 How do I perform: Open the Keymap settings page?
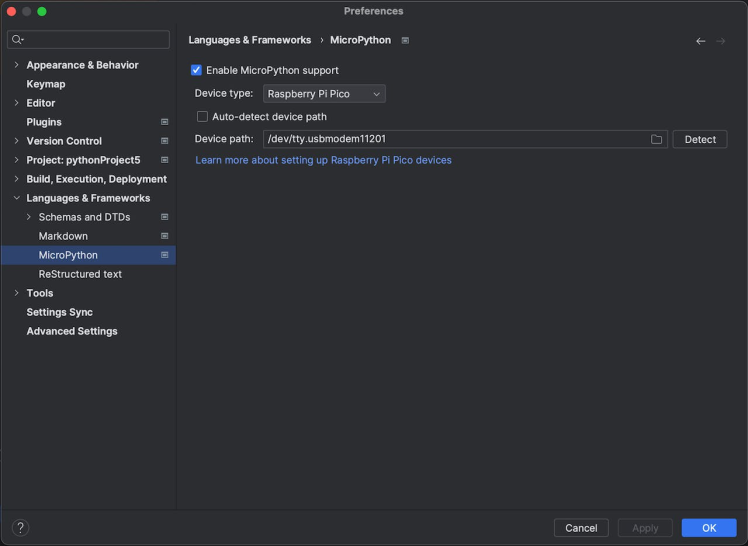[x=46, y=84]
